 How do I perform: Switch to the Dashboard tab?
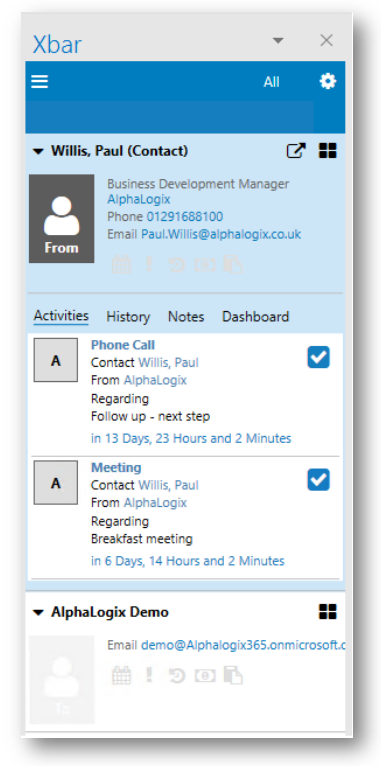pyautogui.click(x=255, y=317)
